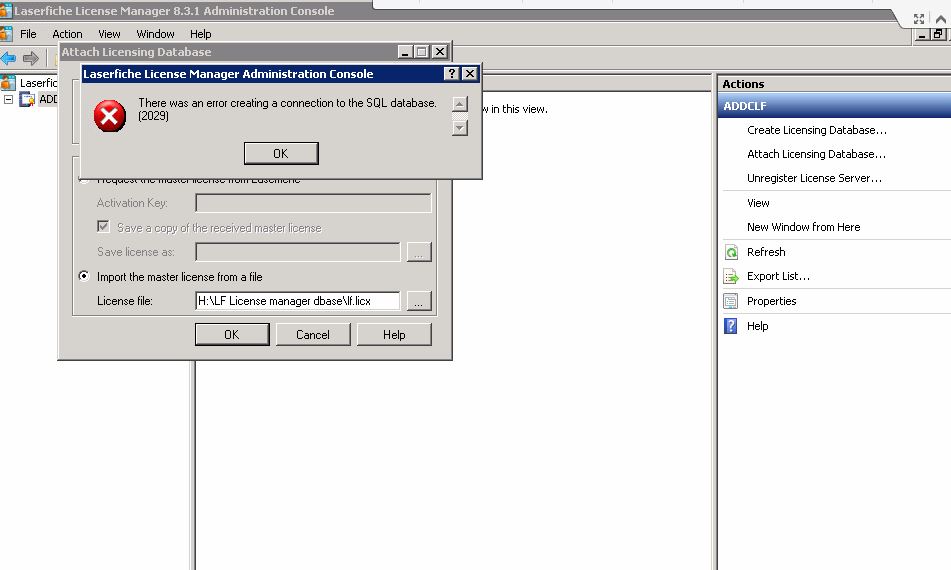The height and width of the screenshot is (570, 951).
Task: Choose New Window from Here
Action: pyautogui.click(x=804, y=227)
